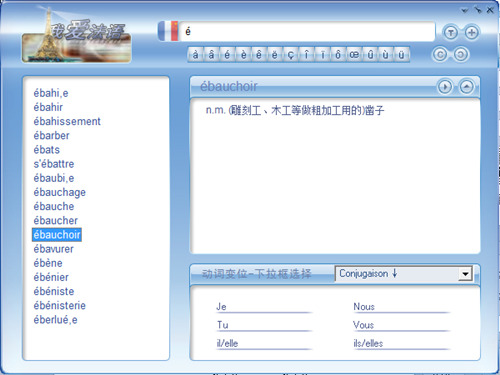Click the Chinese definition text of ébauchoir
Image resolution: width=500 pixels, height=375 pixels.
click(295, 110)
